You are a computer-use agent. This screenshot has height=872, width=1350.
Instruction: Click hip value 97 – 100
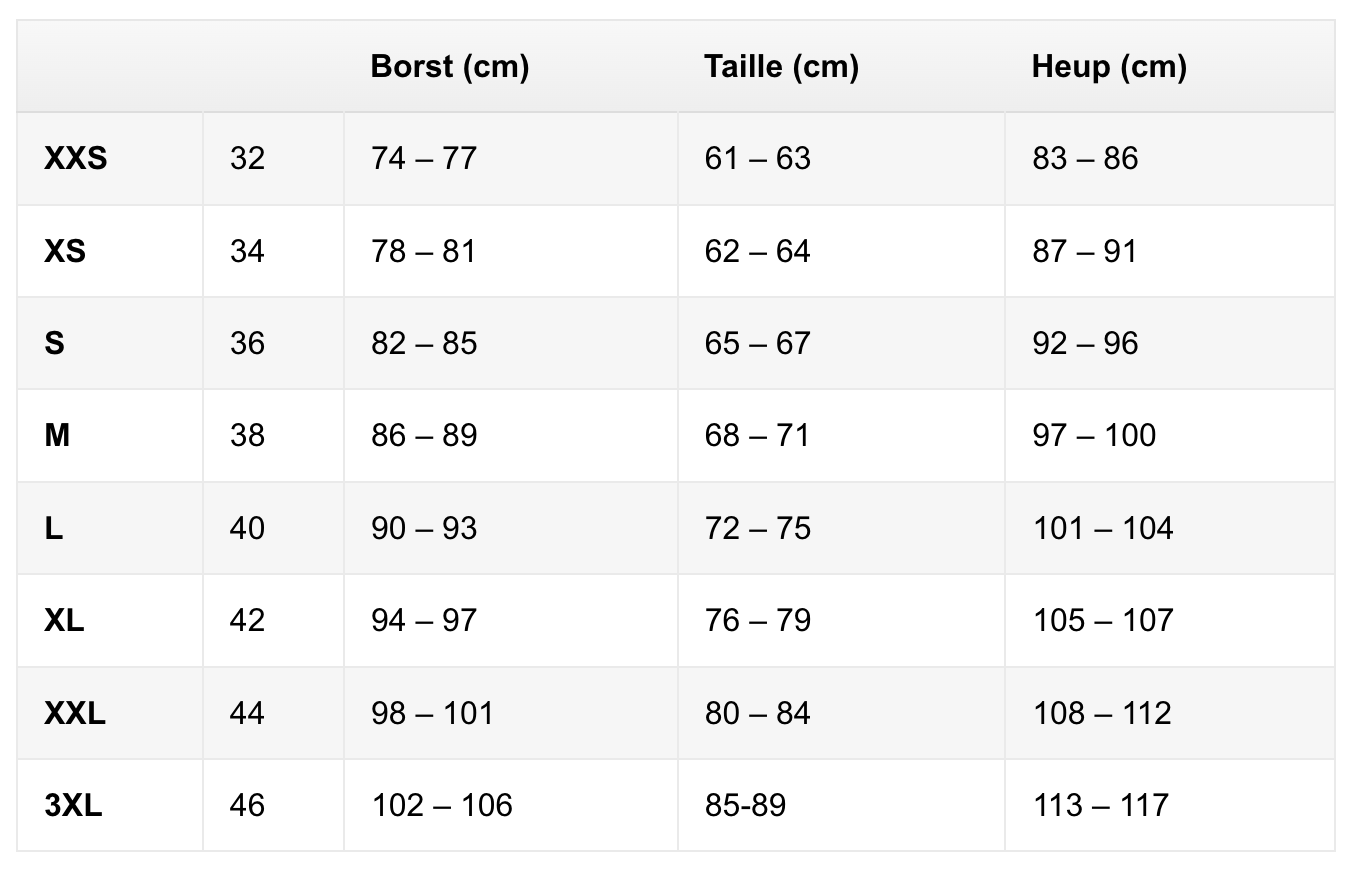click(1094, 435)
